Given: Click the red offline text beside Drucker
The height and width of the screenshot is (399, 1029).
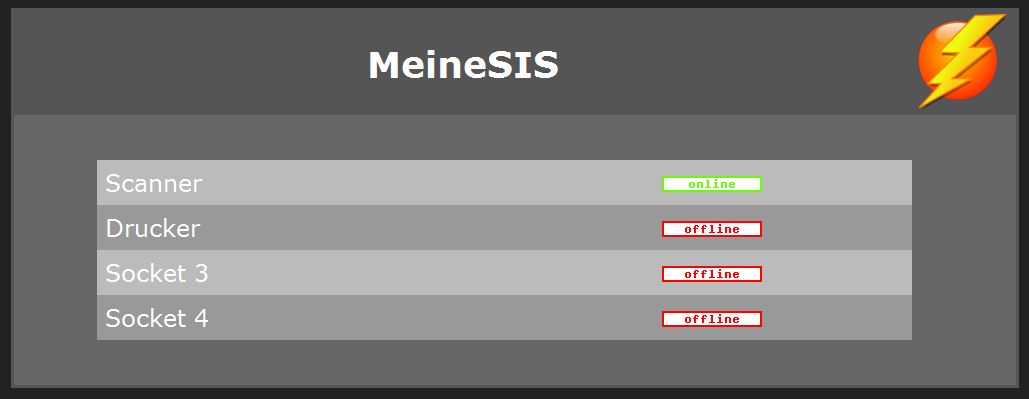Looking at the screenshot, I should (712, 229).
